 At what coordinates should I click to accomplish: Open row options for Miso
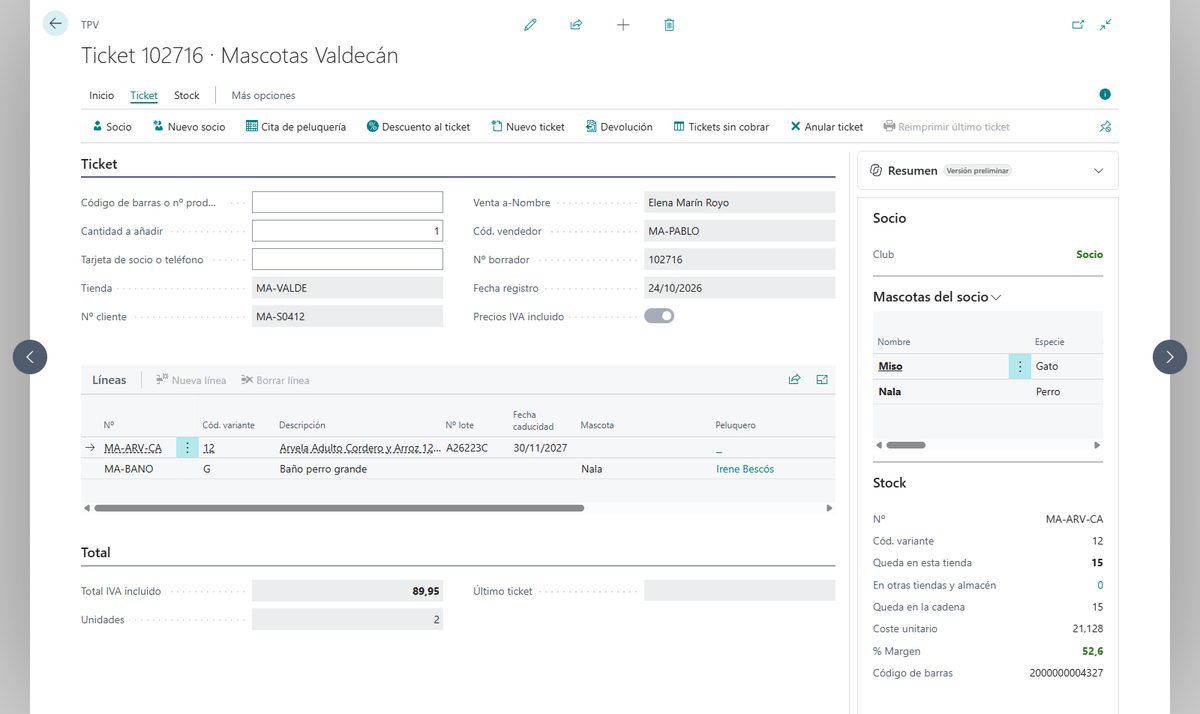1020,366
